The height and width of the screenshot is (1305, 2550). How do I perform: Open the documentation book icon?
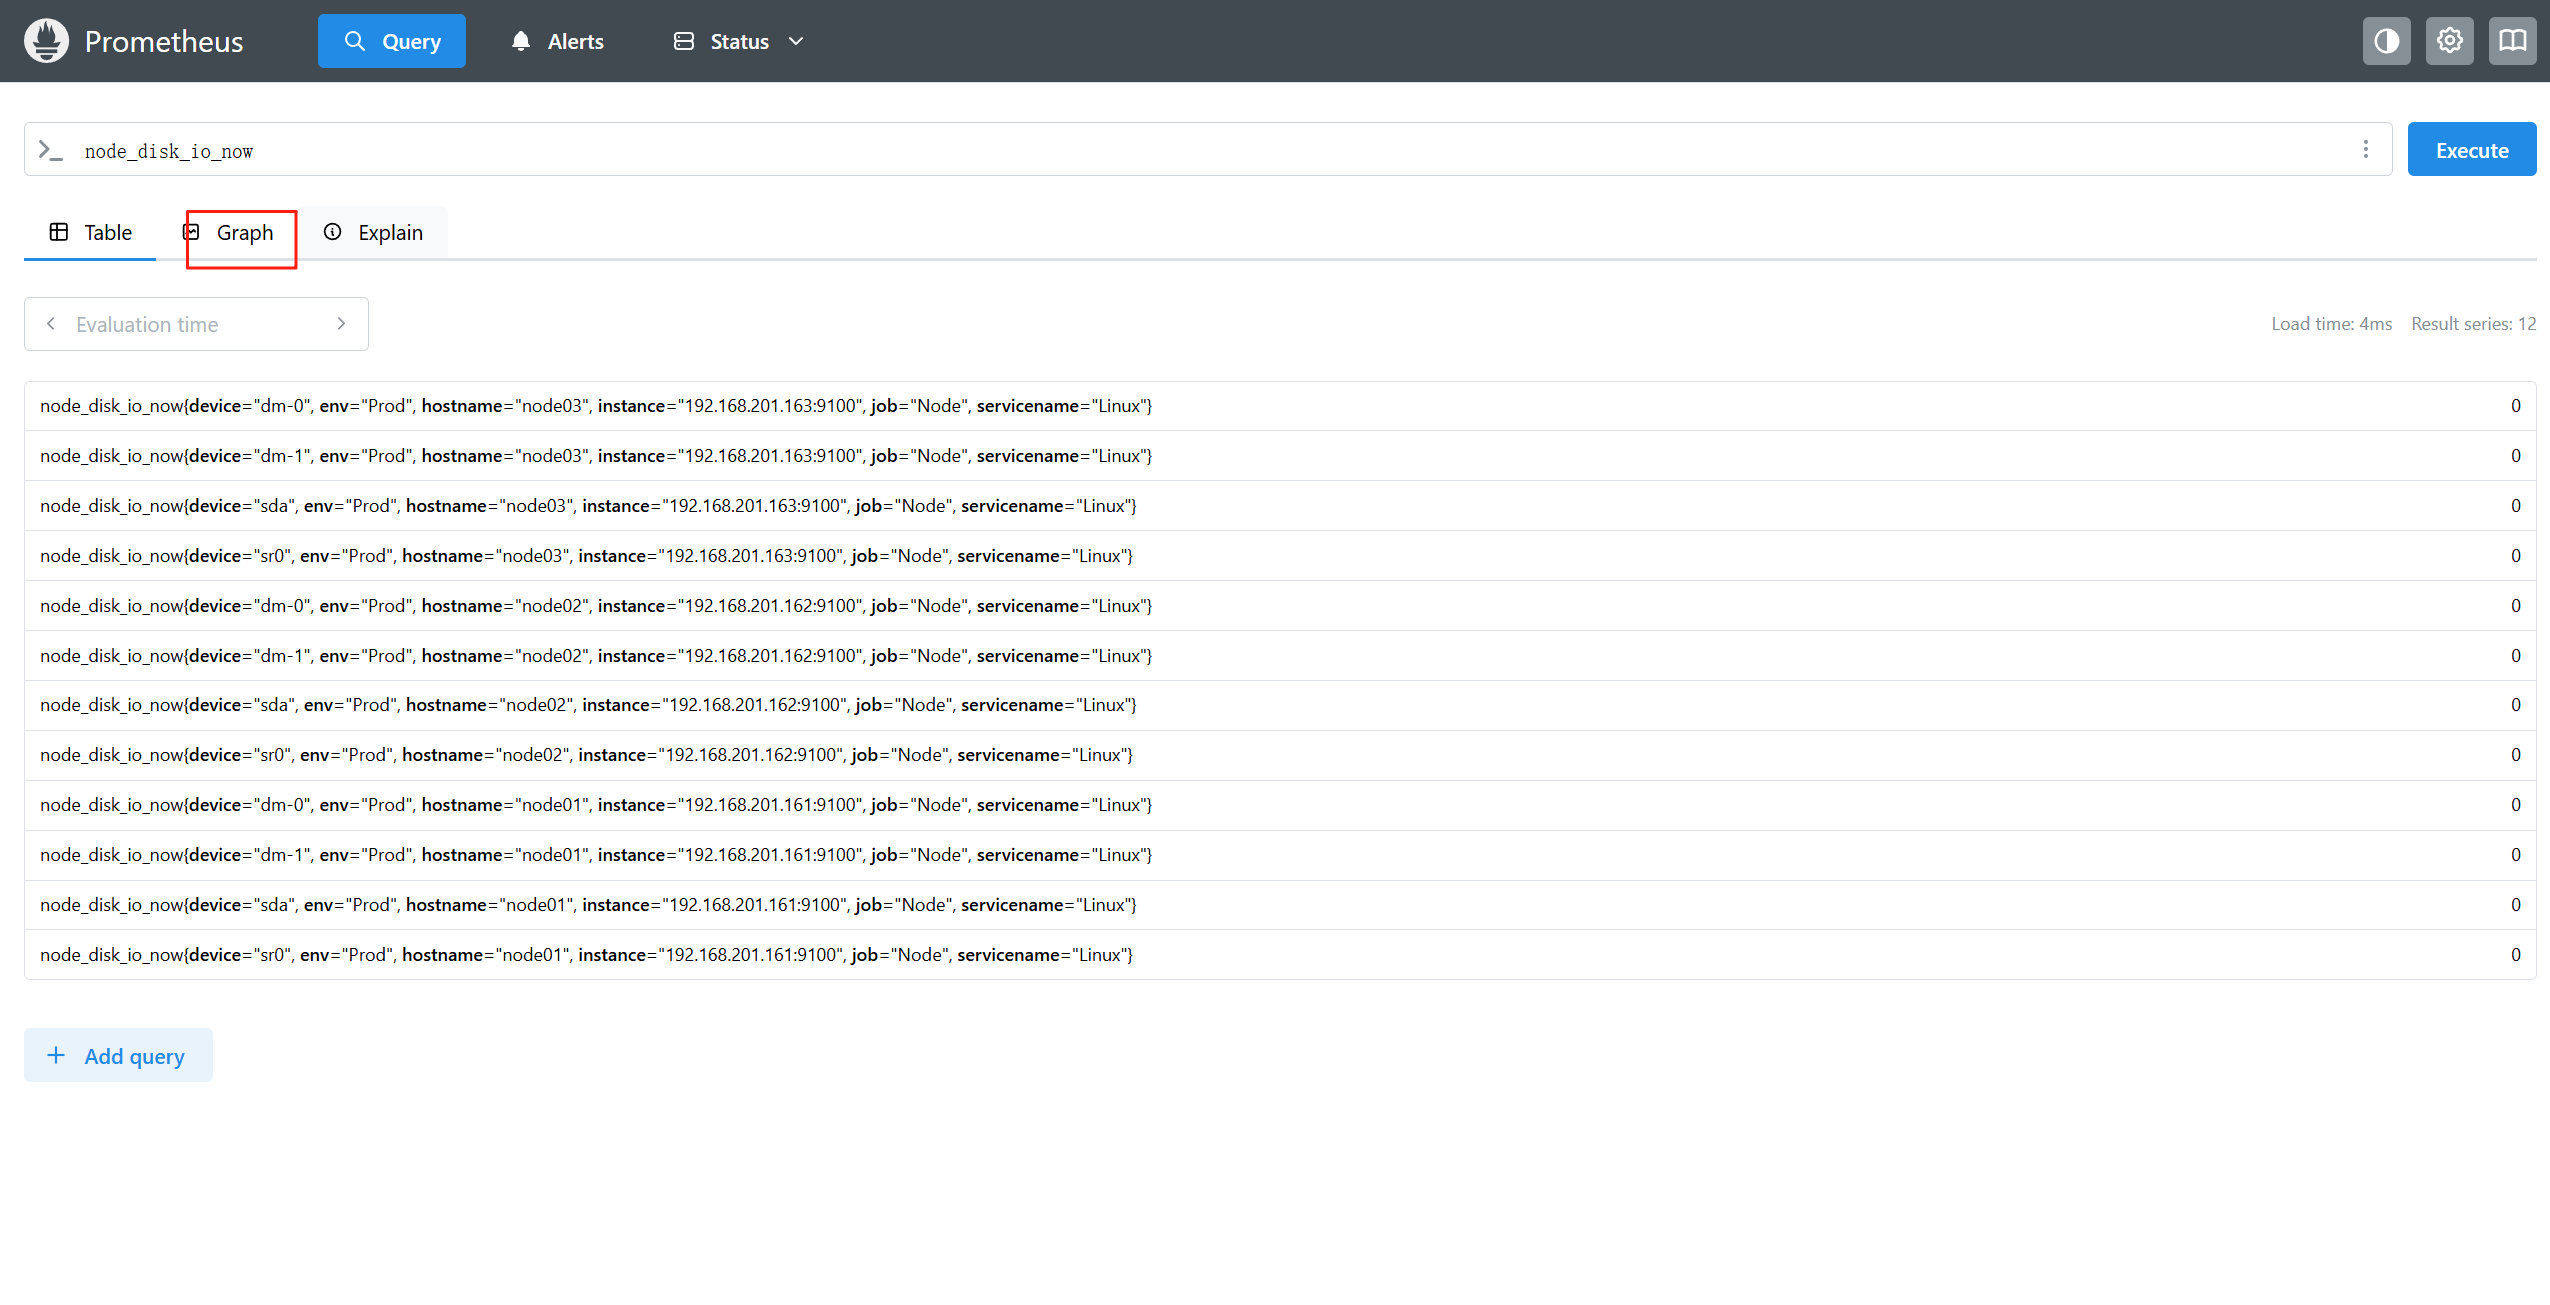click(x=2512, y=41)
